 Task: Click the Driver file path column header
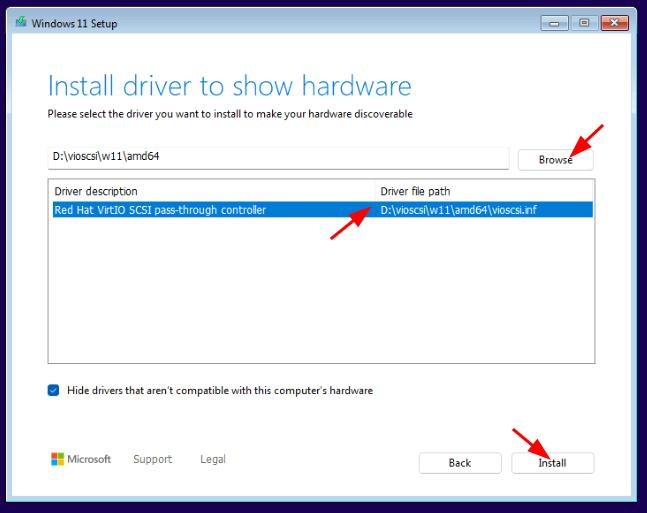484,191
